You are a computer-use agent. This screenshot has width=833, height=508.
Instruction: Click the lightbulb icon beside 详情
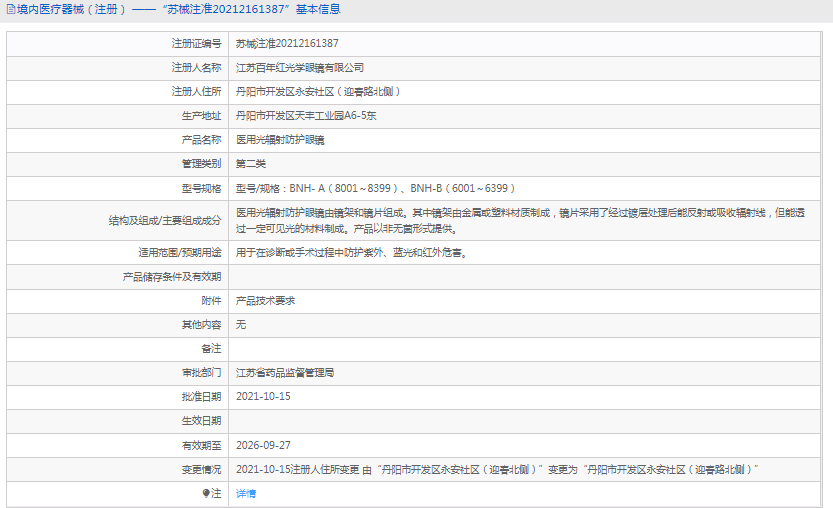(x=207, y=493)
